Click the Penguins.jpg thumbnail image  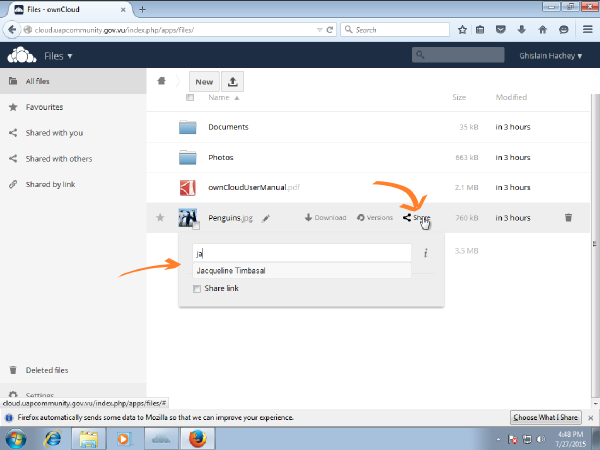tap(188, 217)
